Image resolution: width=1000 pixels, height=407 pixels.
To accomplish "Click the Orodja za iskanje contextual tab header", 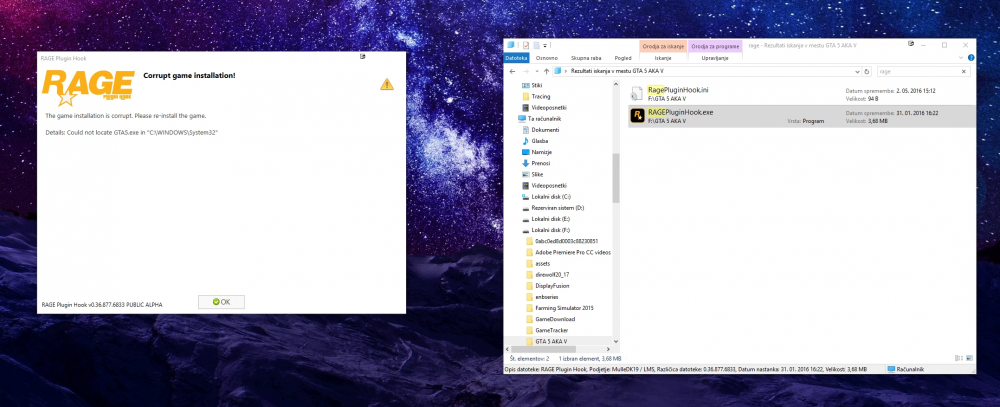I will [x=663, y=47].
